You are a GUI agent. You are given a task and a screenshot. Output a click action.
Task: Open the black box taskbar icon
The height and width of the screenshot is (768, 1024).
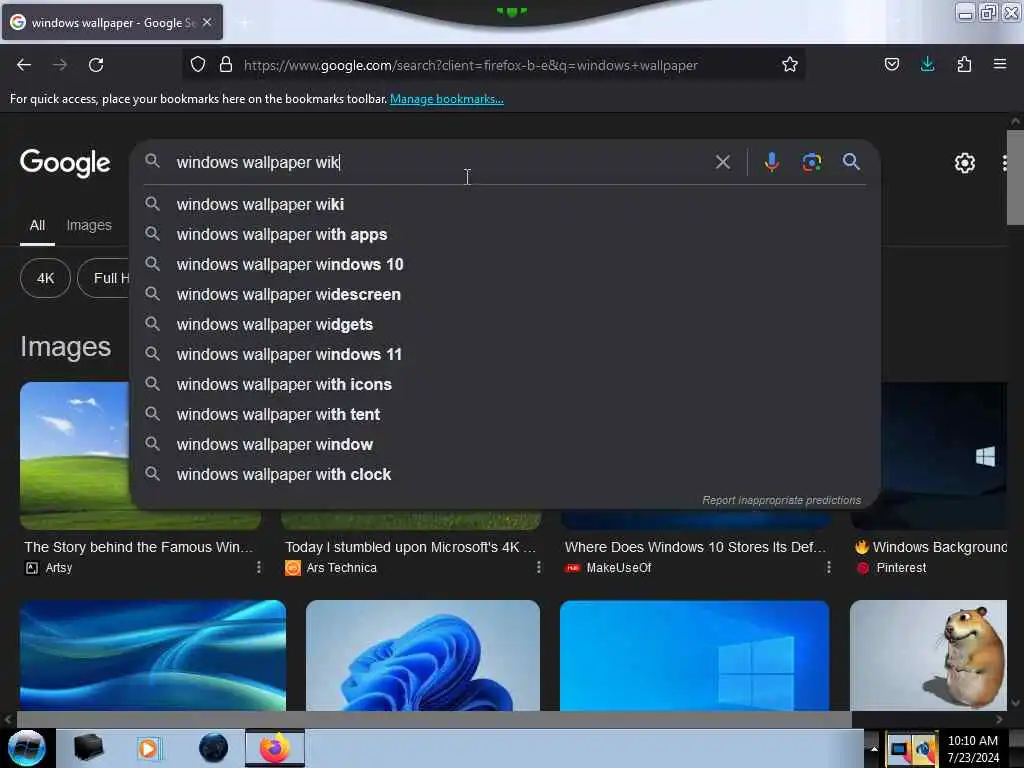point(89,748)
